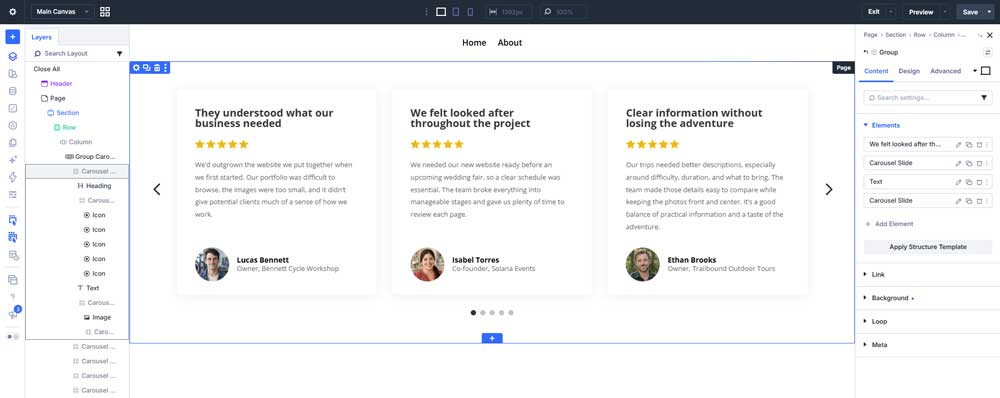
Task: Select the Layers panel tab
Action: tap(41, 37)
